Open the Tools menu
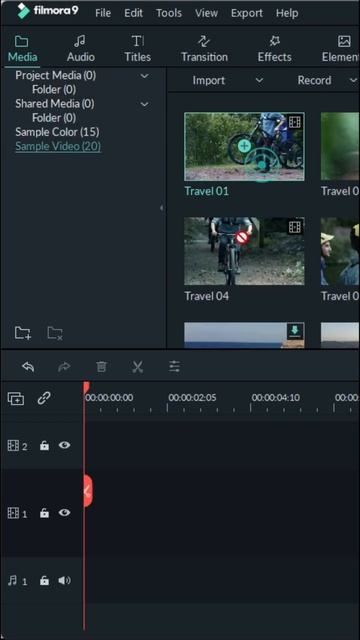 [169, 13]
